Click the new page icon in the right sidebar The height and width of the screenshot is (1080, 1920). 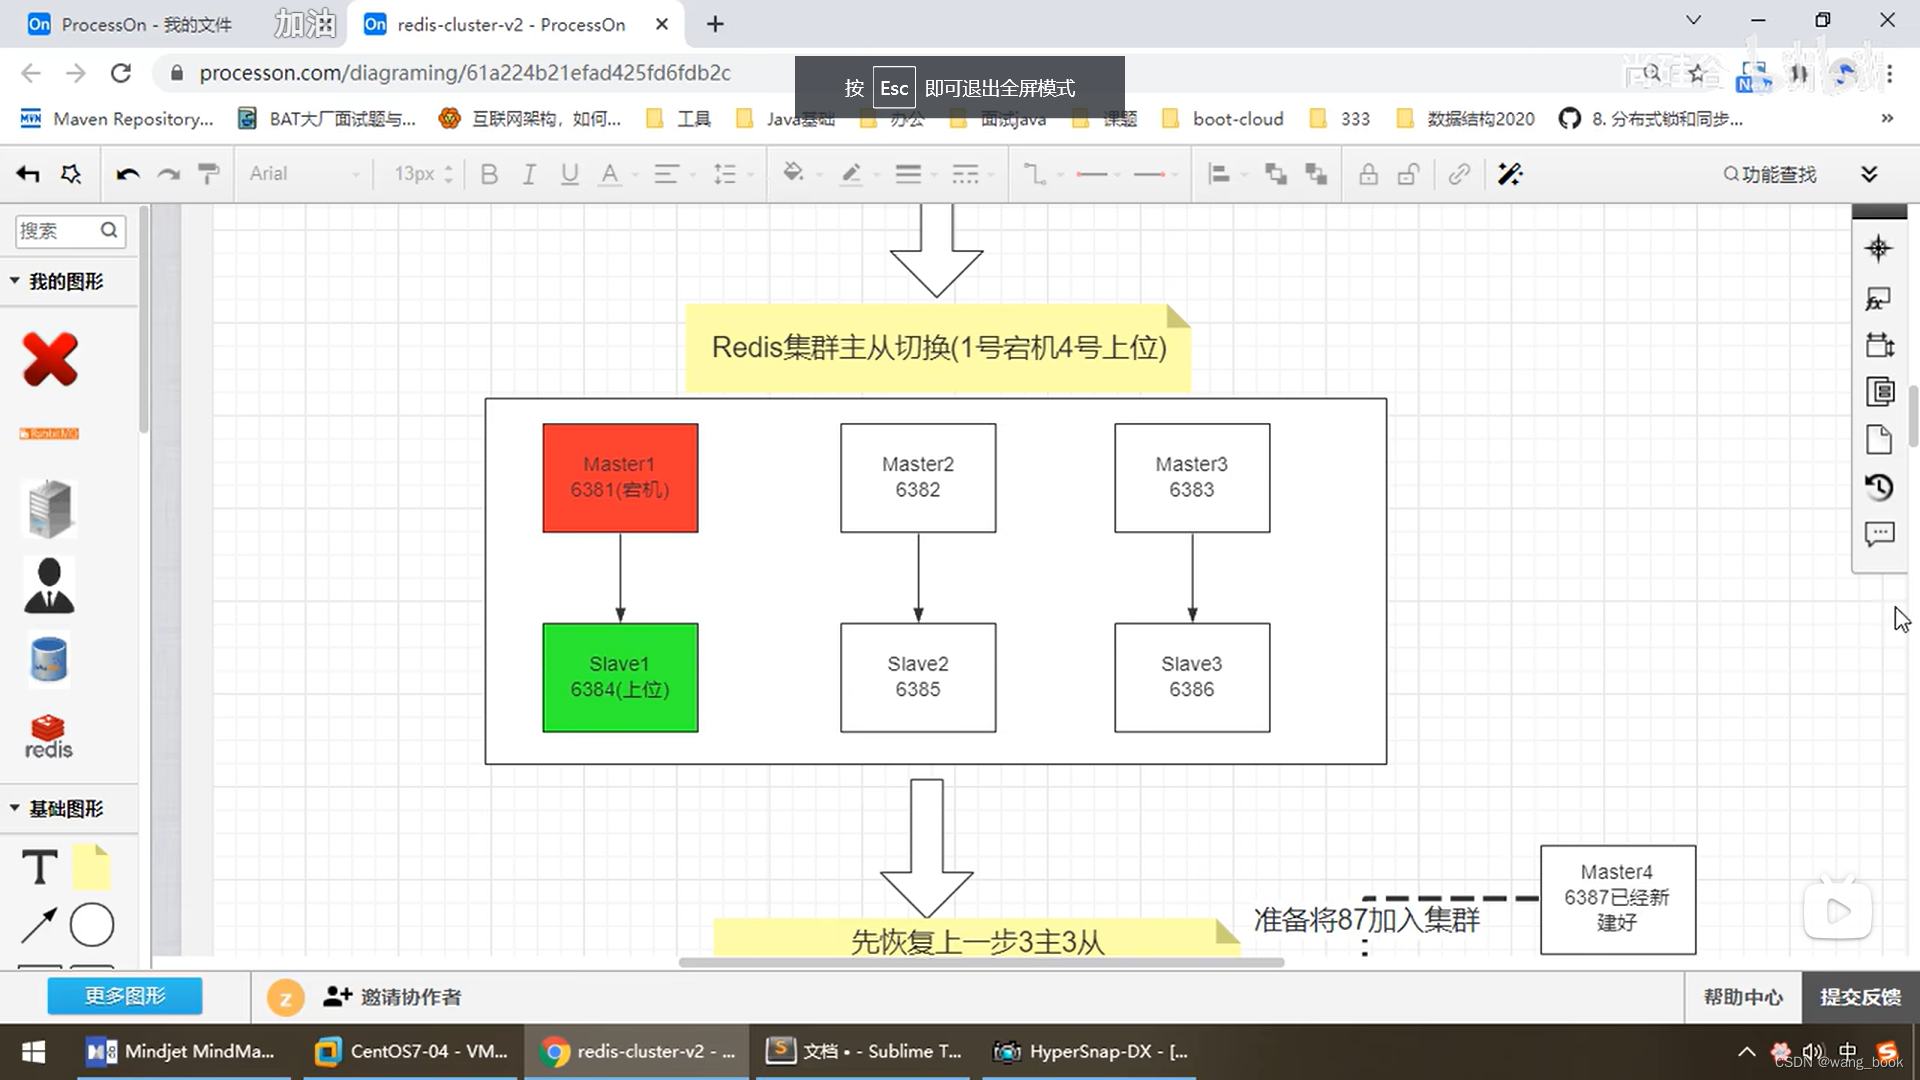1880,439
